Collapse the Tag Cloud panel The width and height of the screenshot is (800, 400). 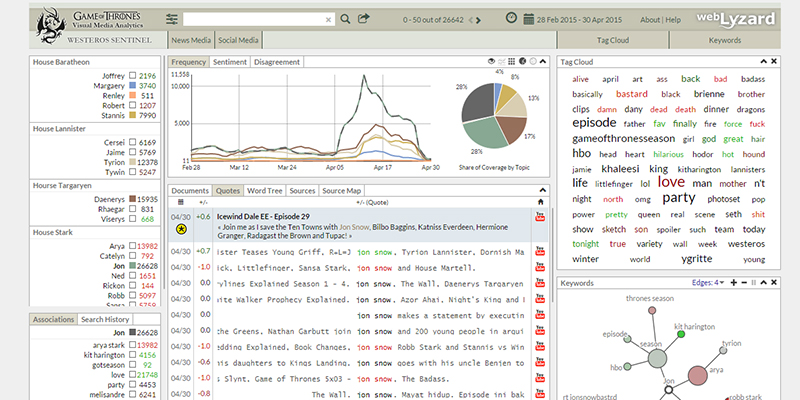pyautogui.click(x=764, y=61)
